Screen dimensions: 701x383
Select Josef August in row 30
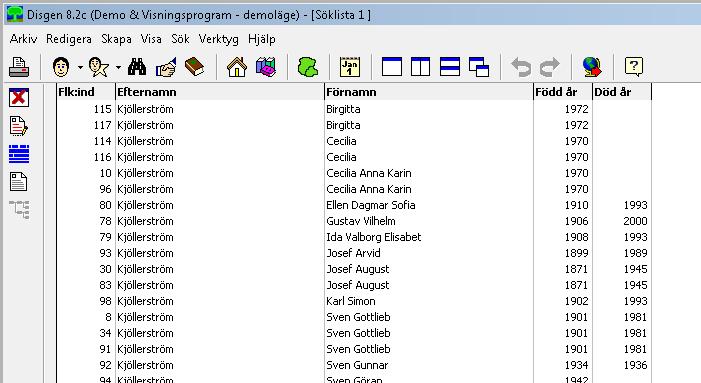coord(358,269)
